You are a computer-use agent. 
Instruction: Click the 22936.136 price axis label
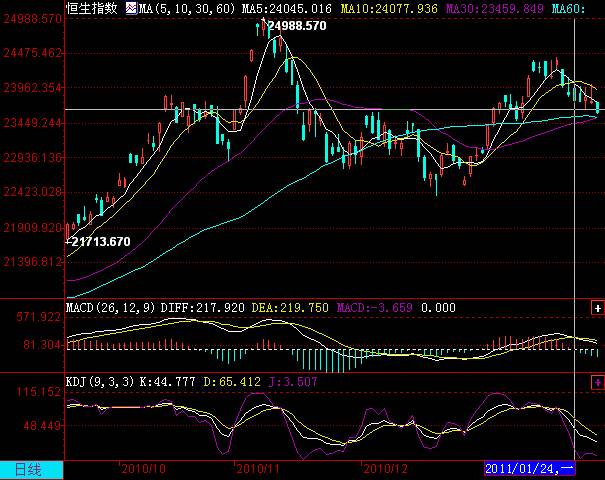point(32,158)
